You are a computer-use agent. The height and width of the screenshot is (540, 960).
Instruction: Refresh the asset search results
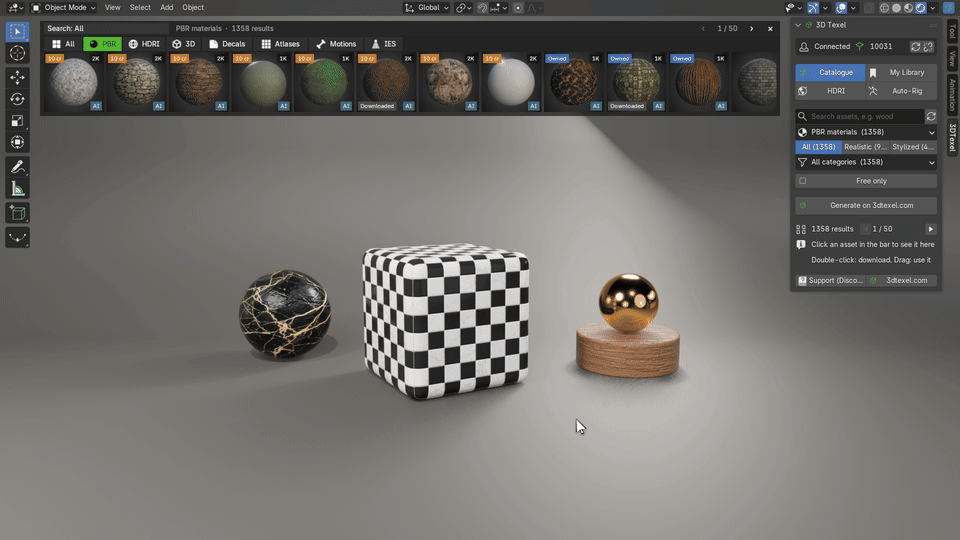click(x=931, y=116)
